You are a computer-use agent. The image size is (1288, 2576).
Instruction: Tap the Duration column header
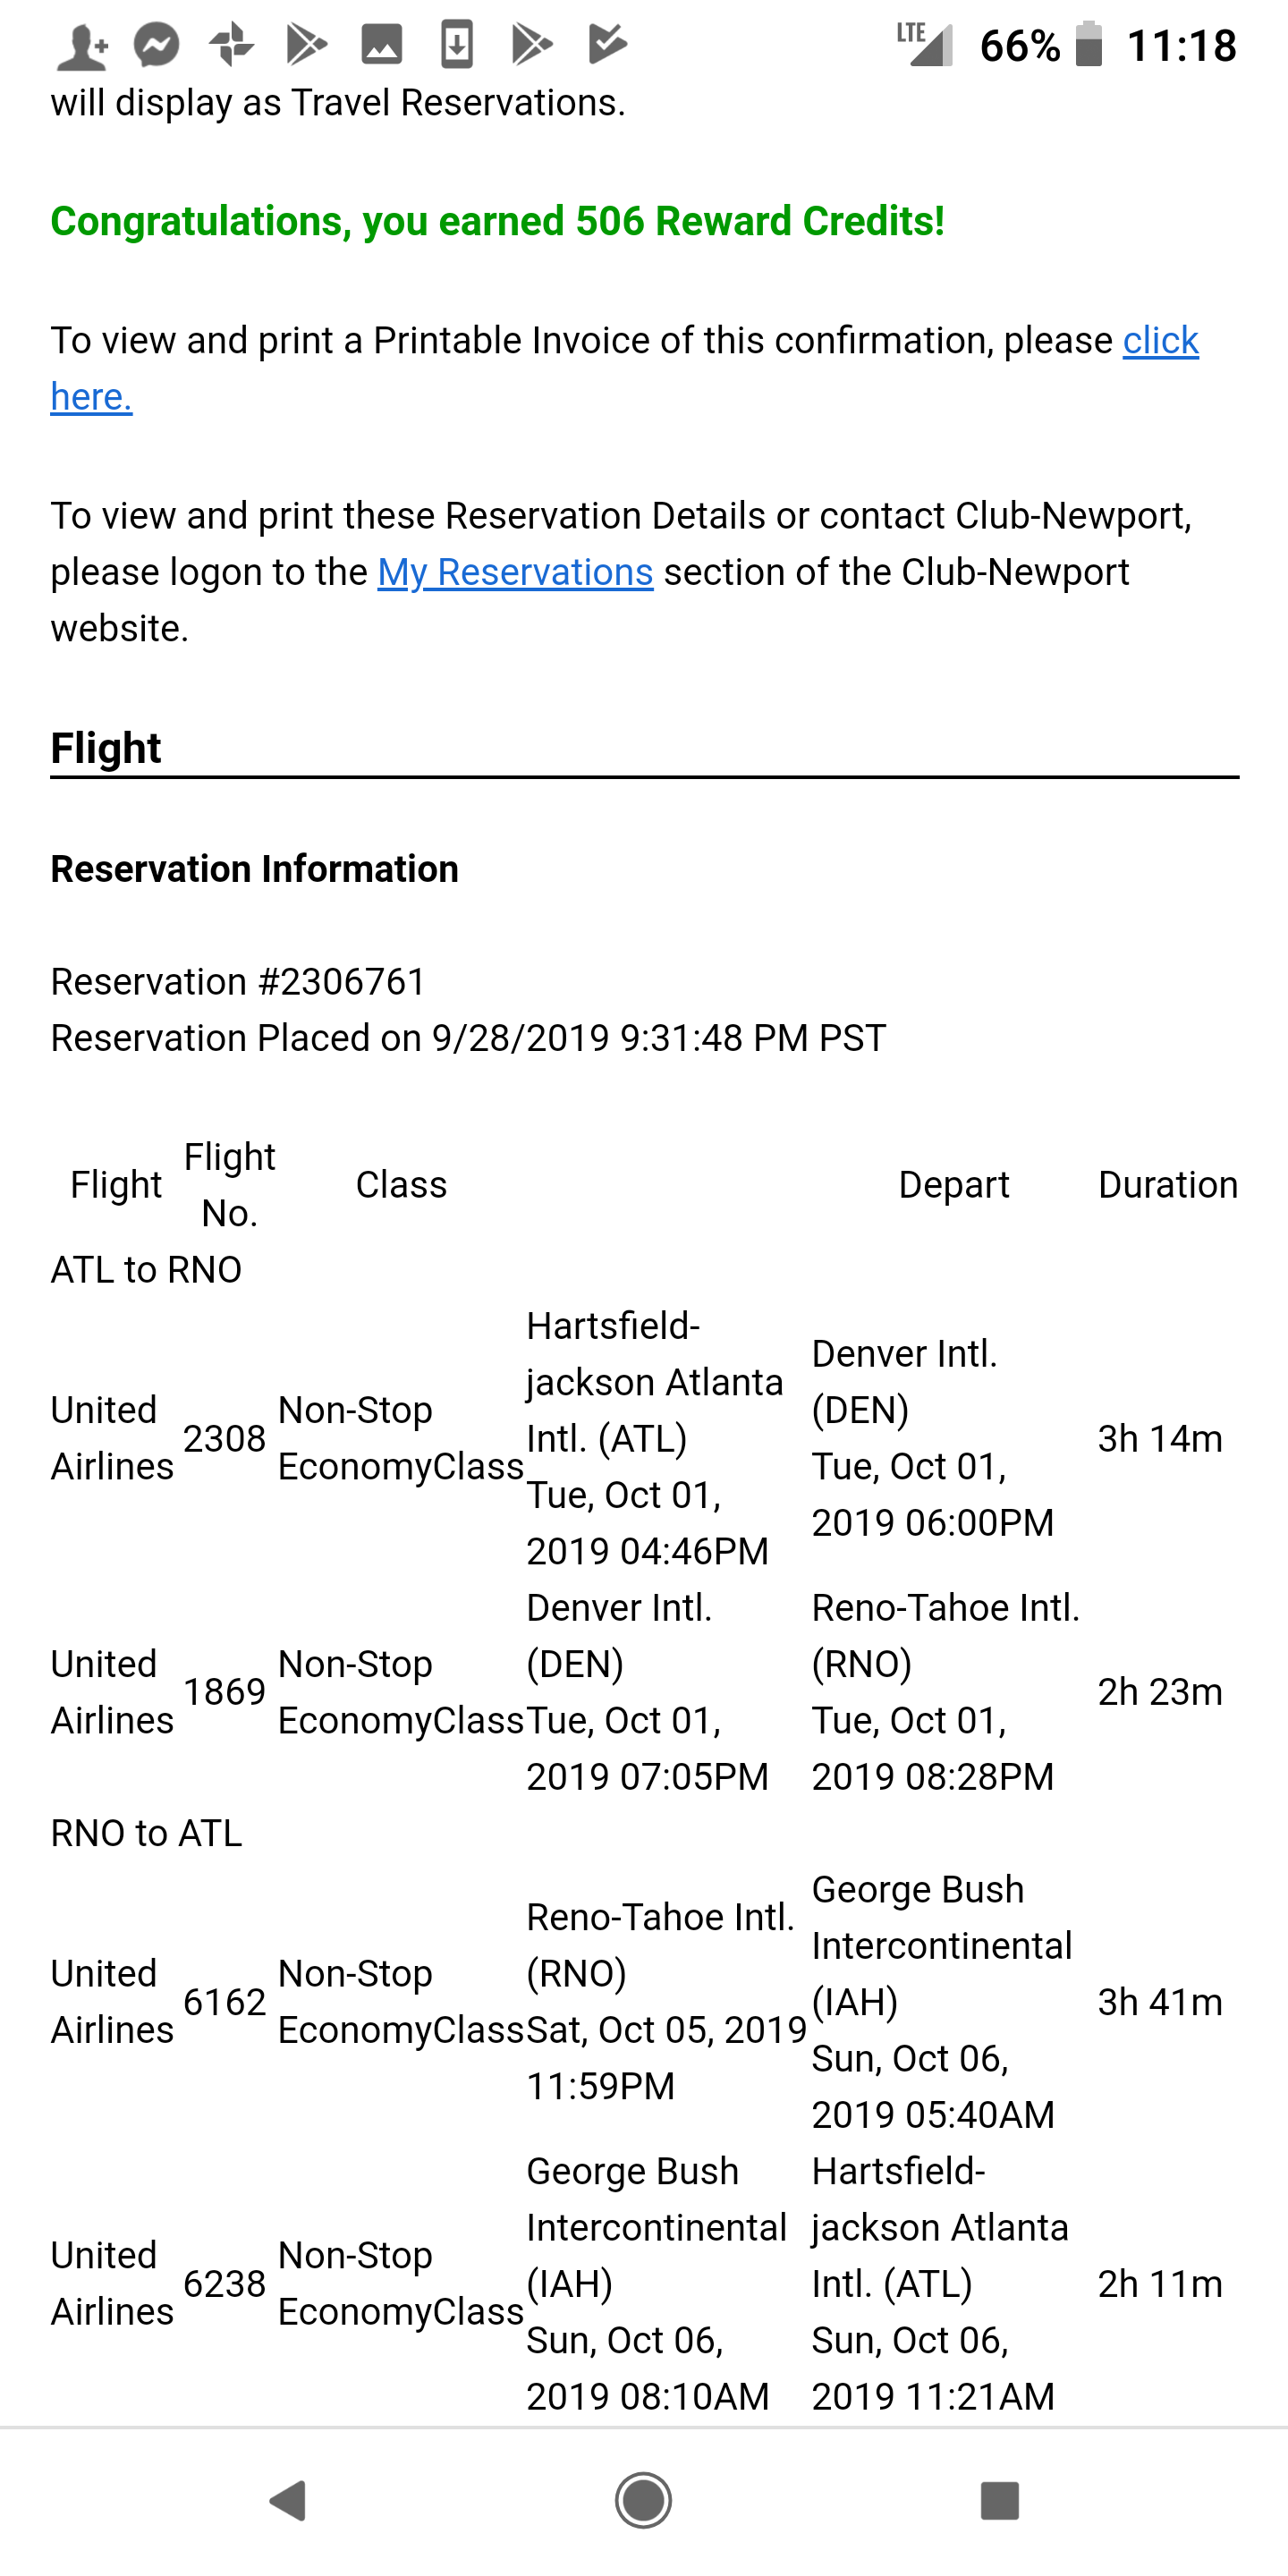[x=1168, y=1185]
